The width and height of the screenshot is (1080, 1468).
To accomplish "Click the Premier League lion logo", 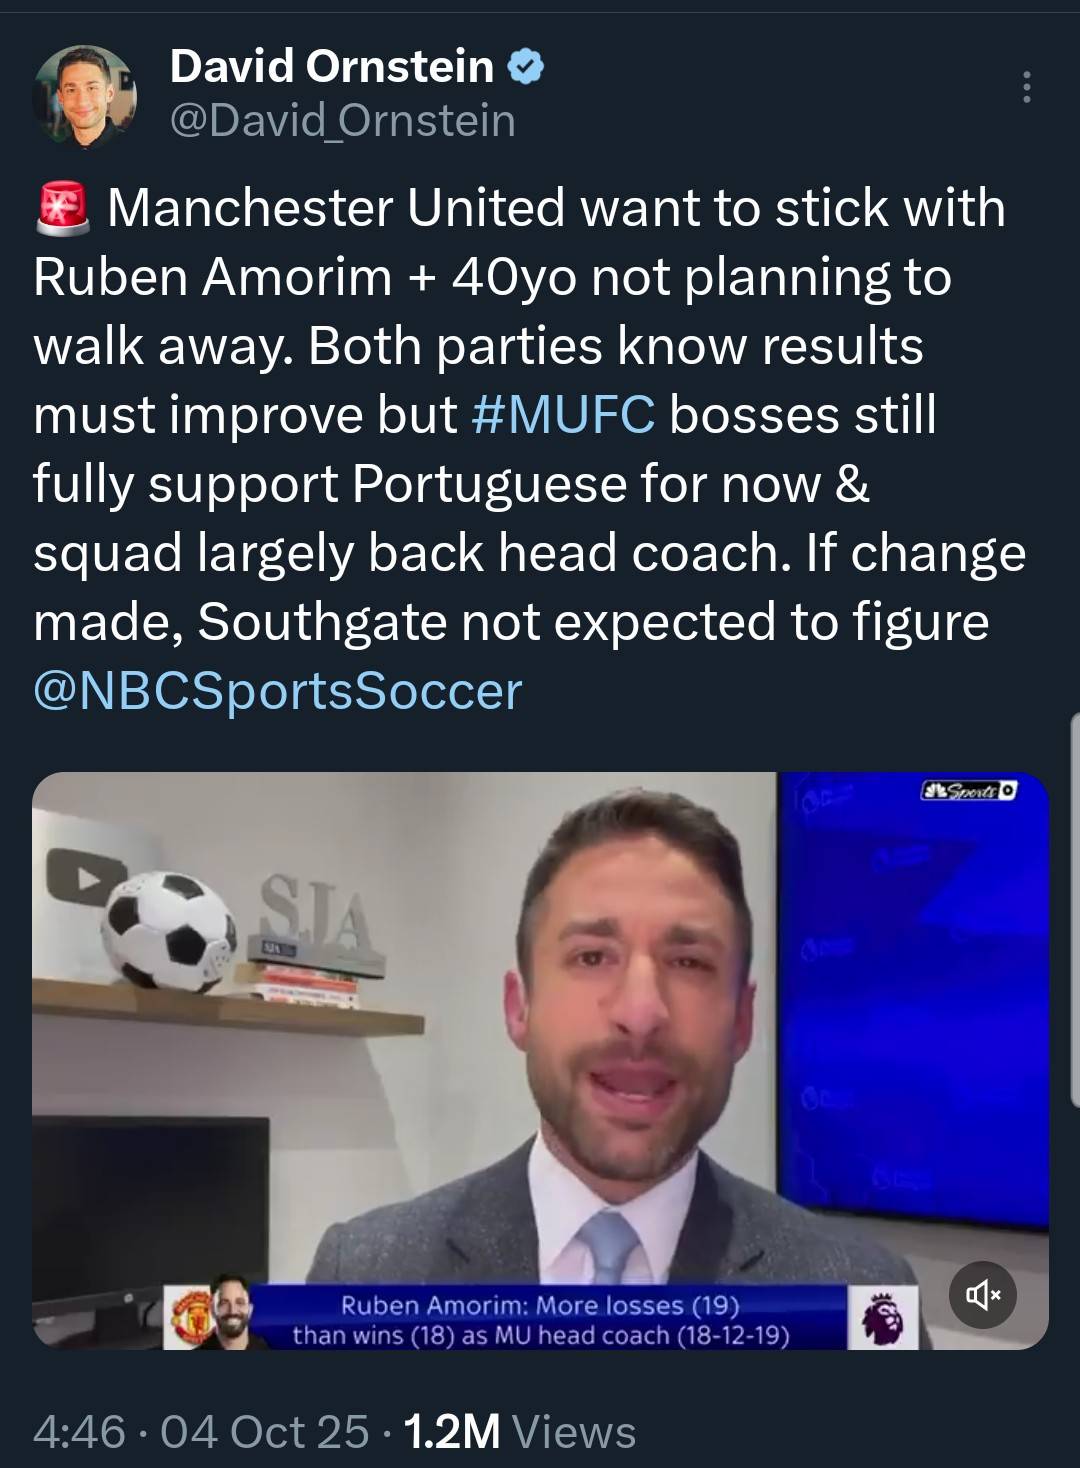I will click(x=883, y=1318).
